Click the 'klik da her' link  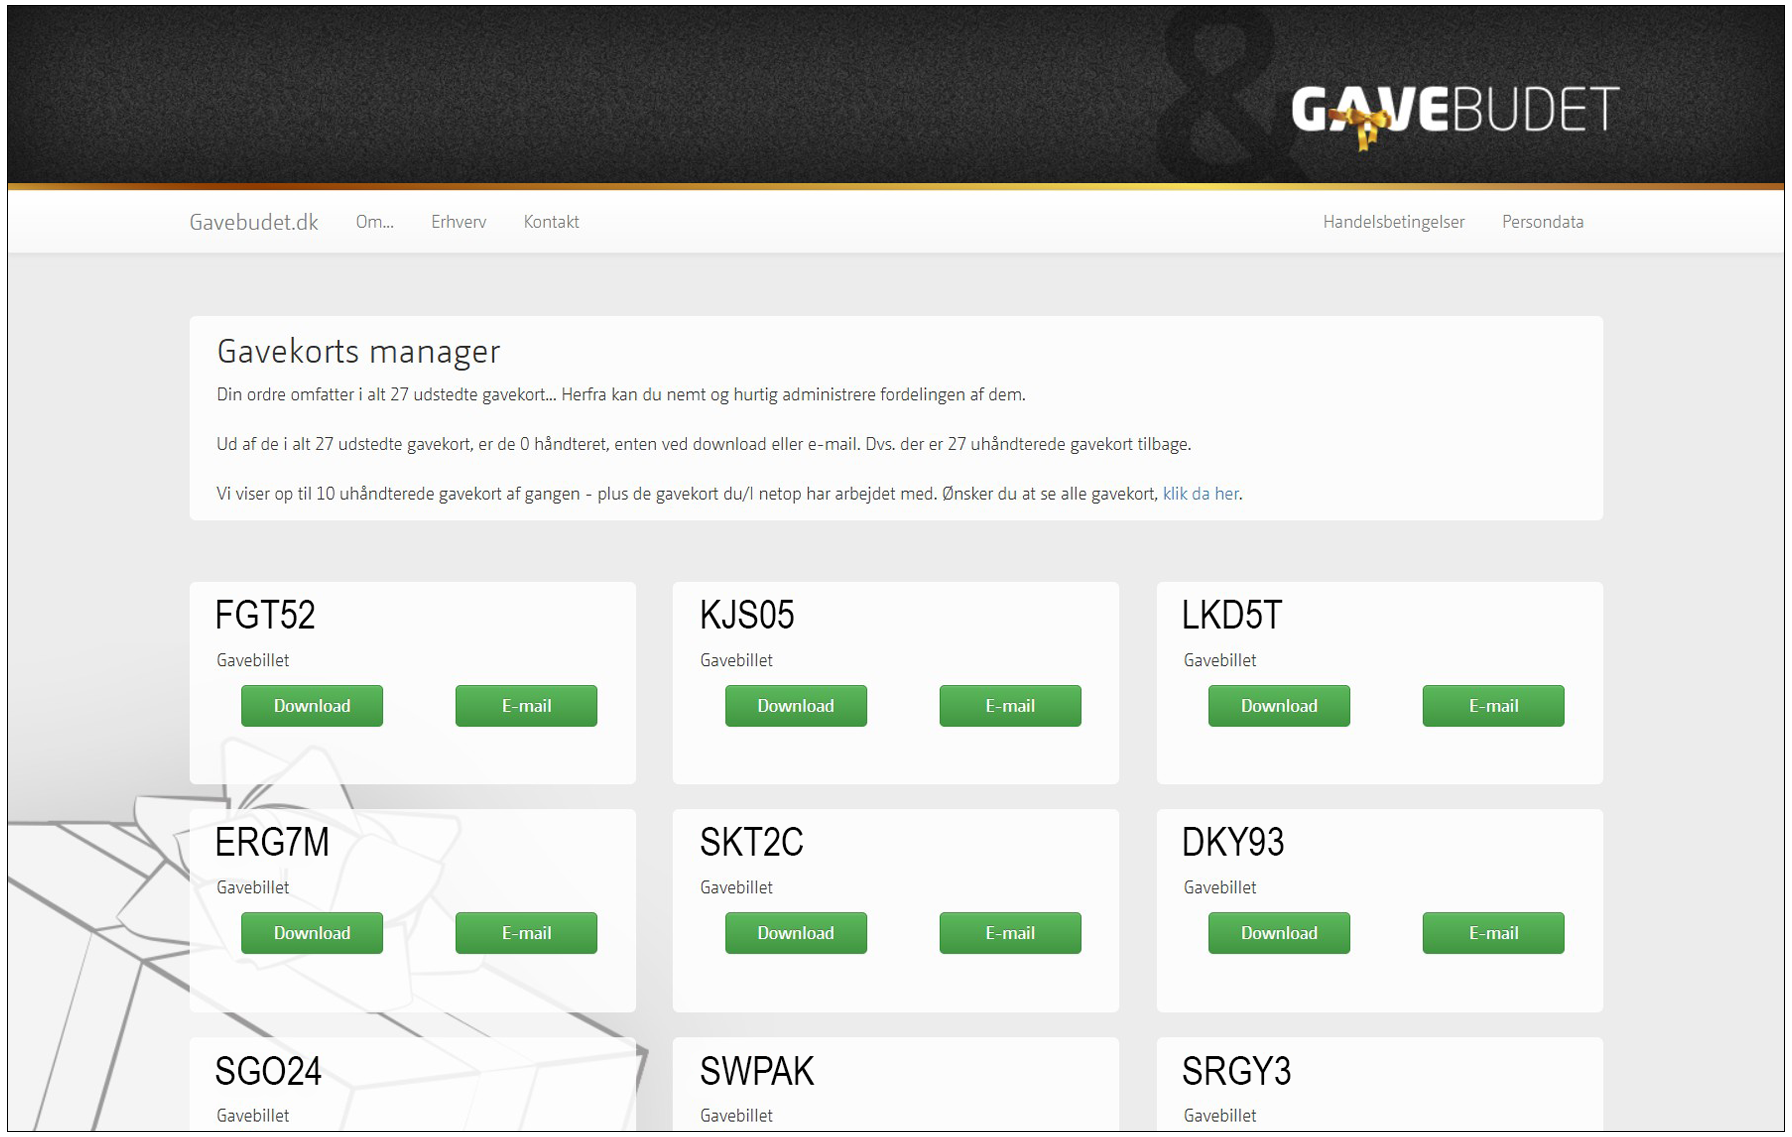coord(1200,494)
